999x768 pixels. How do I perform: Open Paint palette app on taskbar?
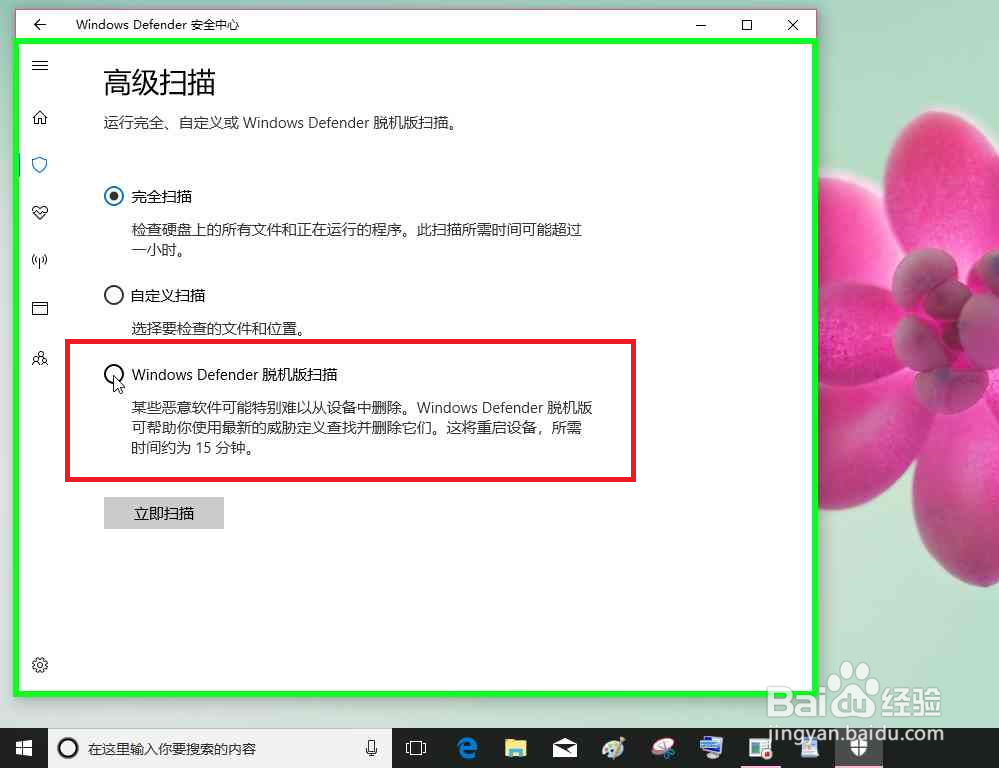point(614,748)
